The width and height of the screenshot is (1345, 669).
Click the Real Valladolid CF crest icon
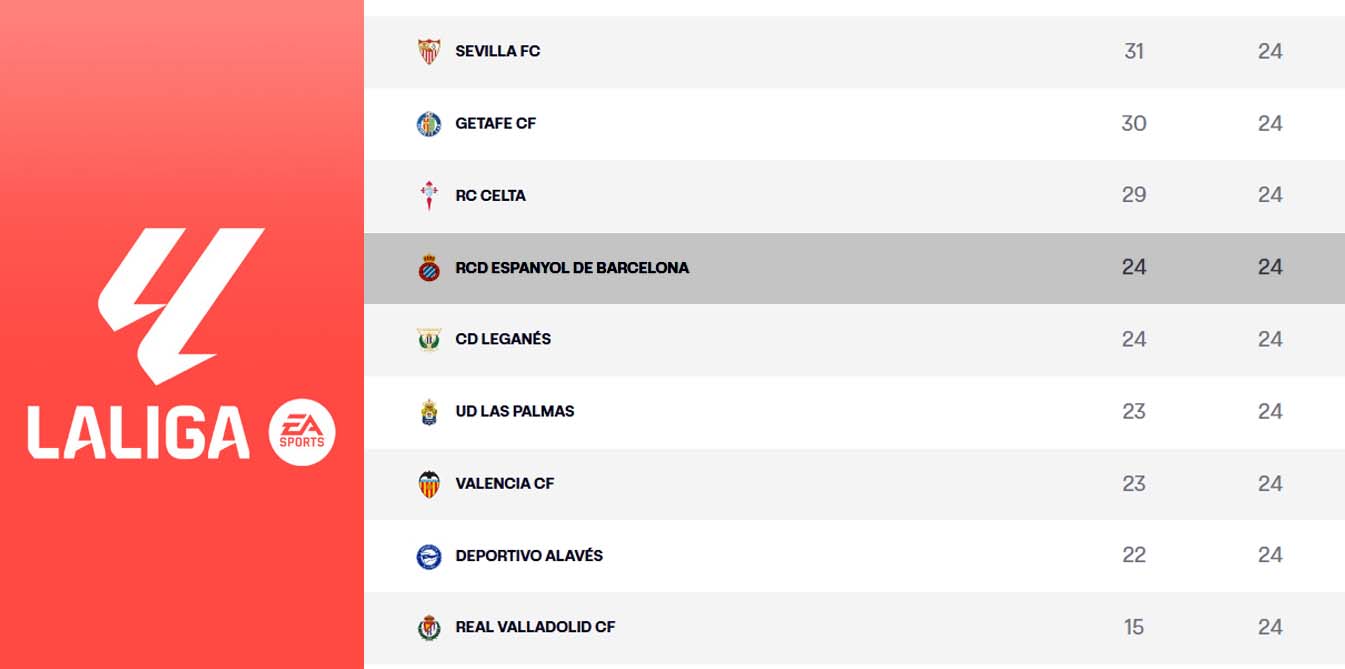click(x=429, y=627)
